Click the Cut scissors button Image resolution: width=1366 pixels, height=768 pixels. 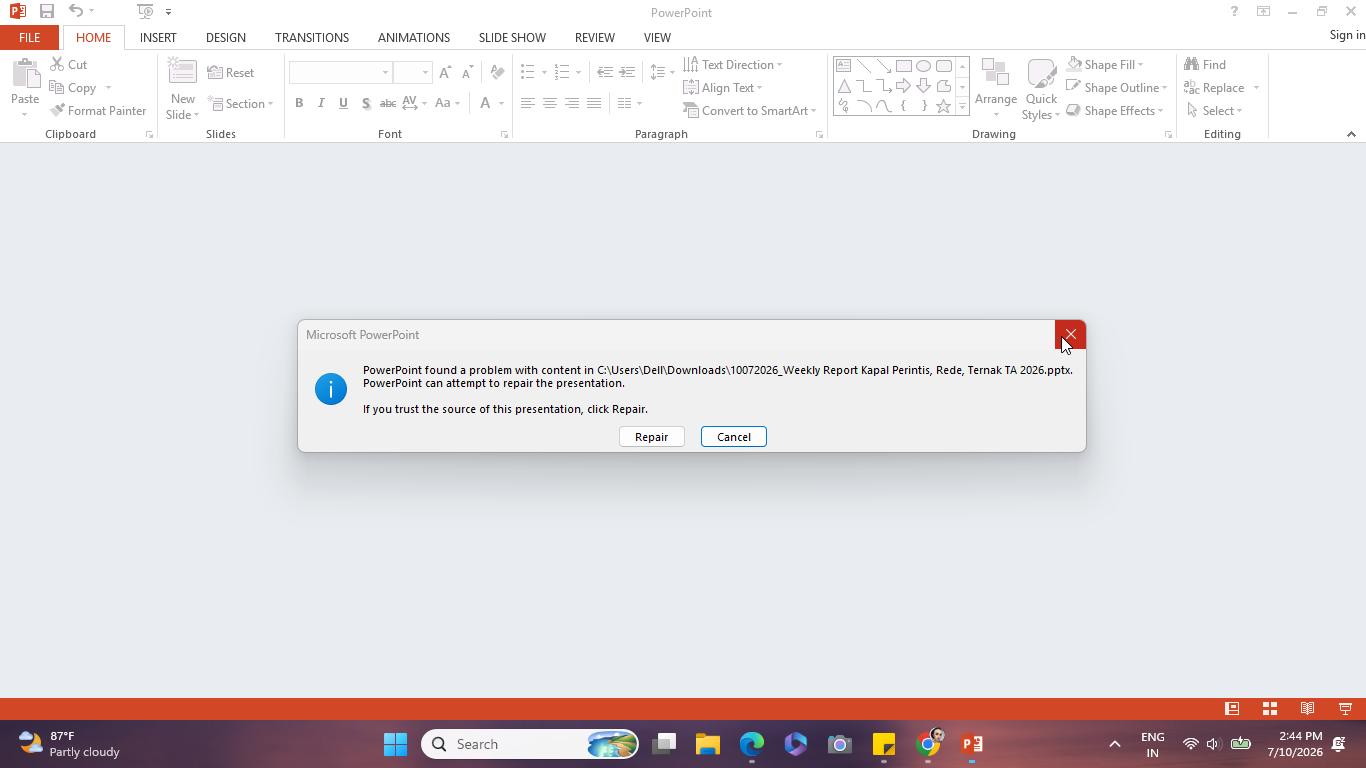coord(69,64)
